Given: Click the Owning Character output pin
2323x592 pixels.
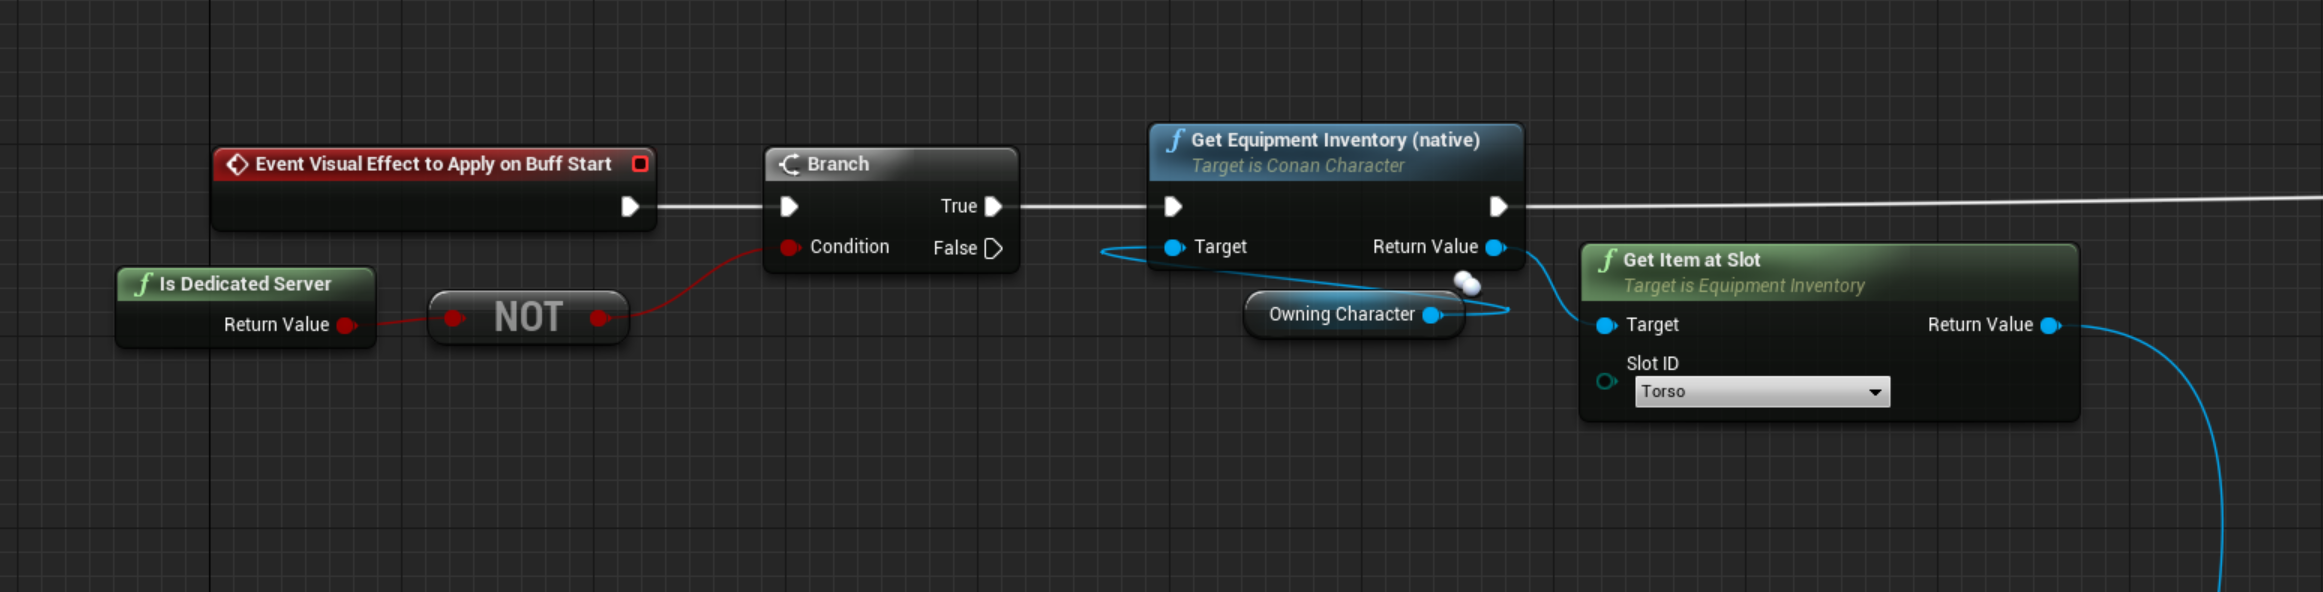Looking at the screenshot, I should [1432, 315].
